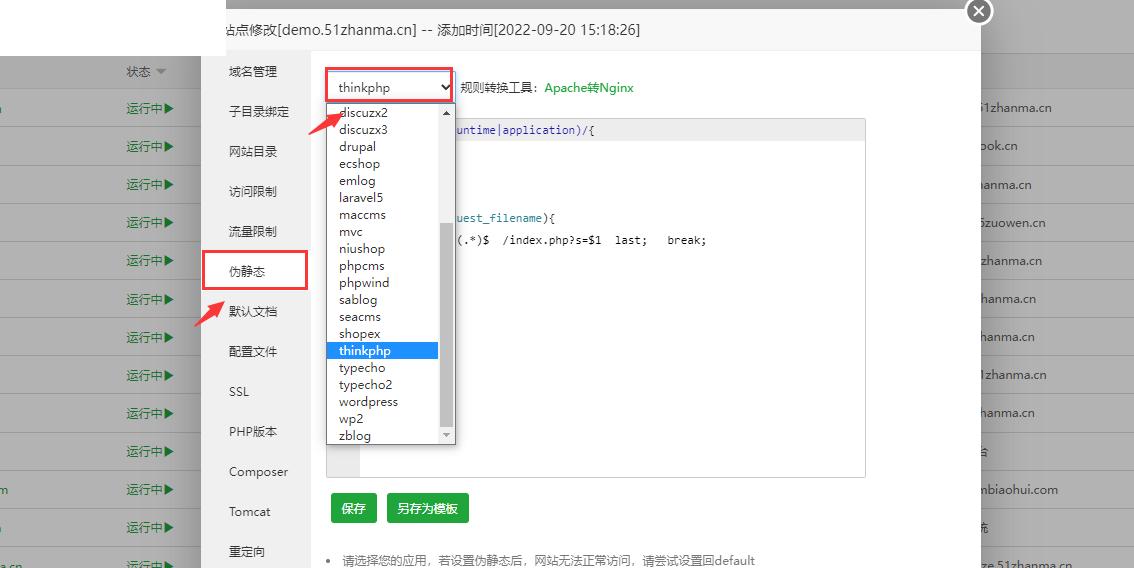This screenshot has height=568, width=1134.
Task: Open the SSL settings tab
Action: (239, 392)
